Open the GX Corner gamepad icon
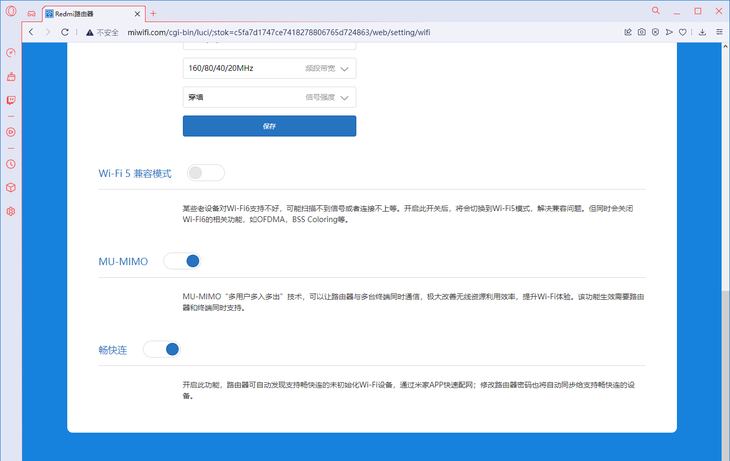The image size is (730, 461). click(x=31, y=13)
